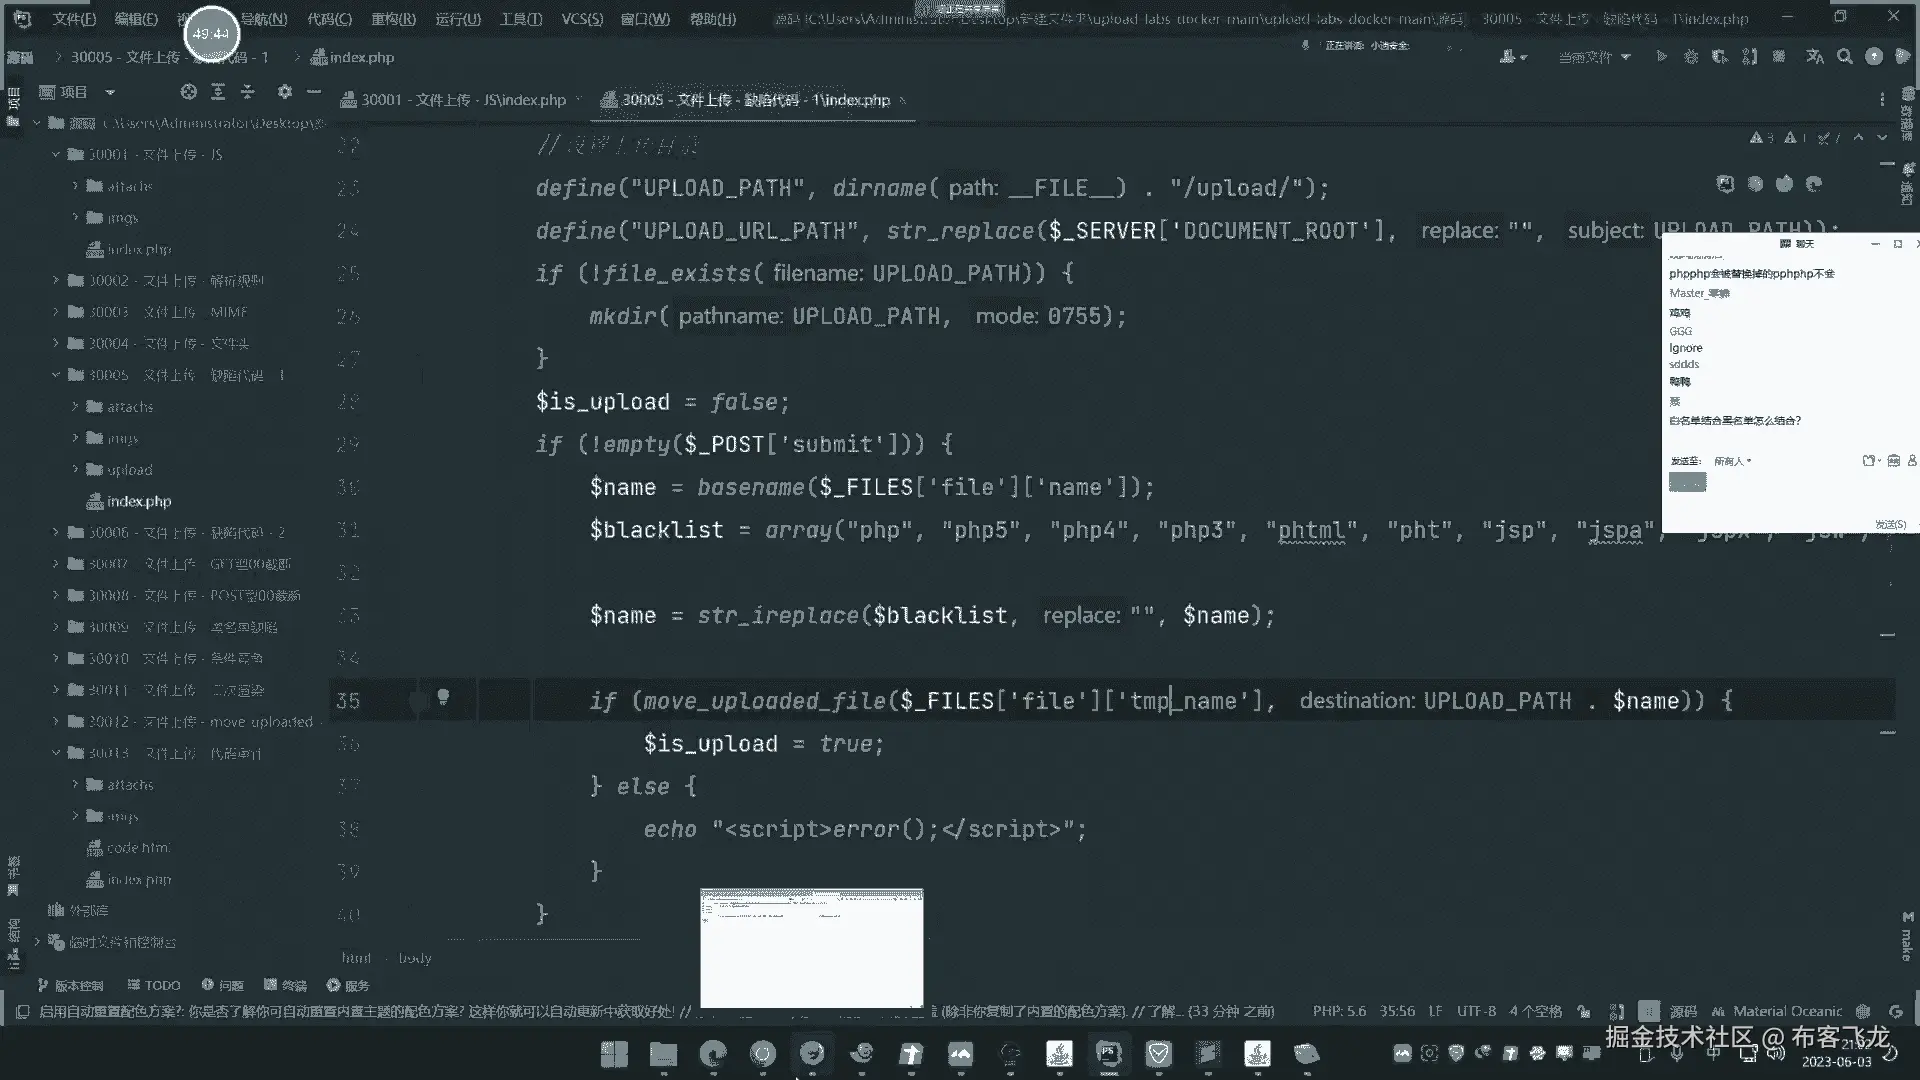The width and height of the screenshot is (1920, 1080).
Task: Click the UTF-8 encoding status widget
Action: (1476, 1011)
